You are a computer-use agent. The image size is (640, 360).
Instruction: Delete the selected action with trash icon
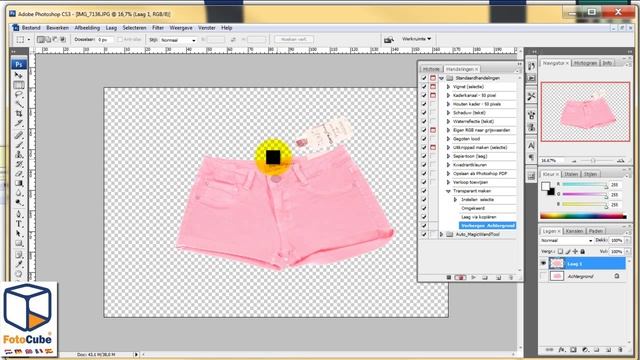pos(511,278)
